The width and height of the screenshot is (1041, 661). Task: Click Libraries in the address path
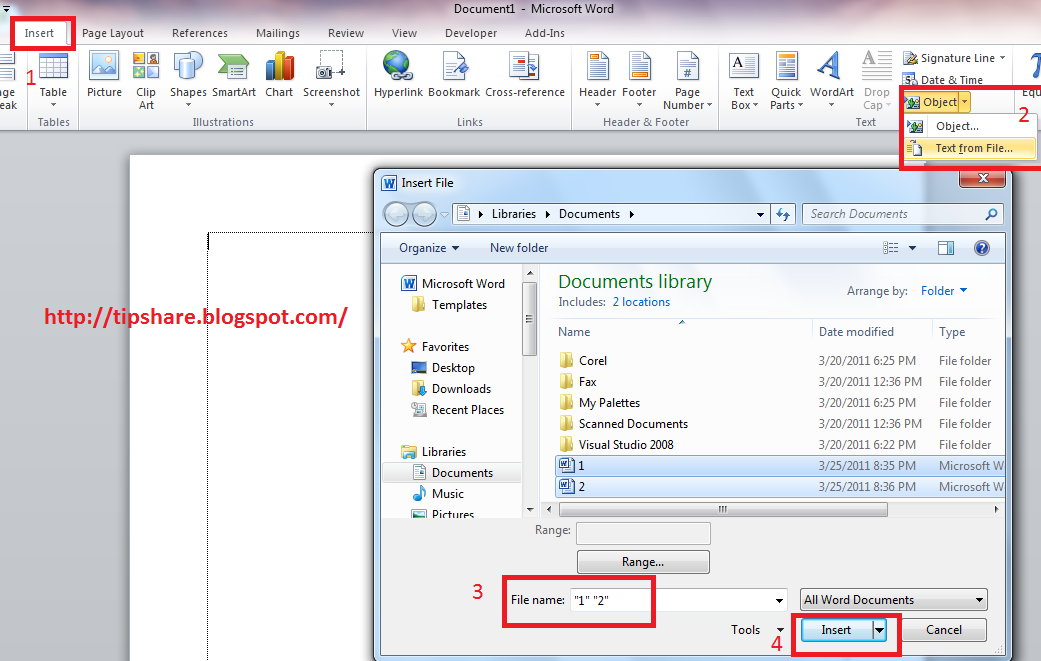click(514, 214)
